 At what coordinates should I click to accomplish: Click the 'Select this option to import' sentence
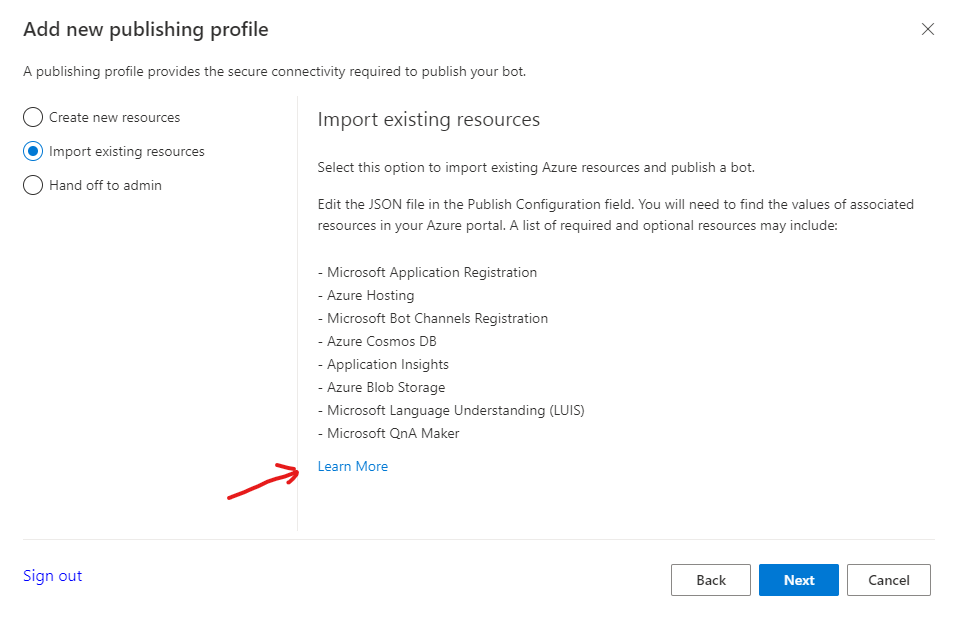pos(536,167)
